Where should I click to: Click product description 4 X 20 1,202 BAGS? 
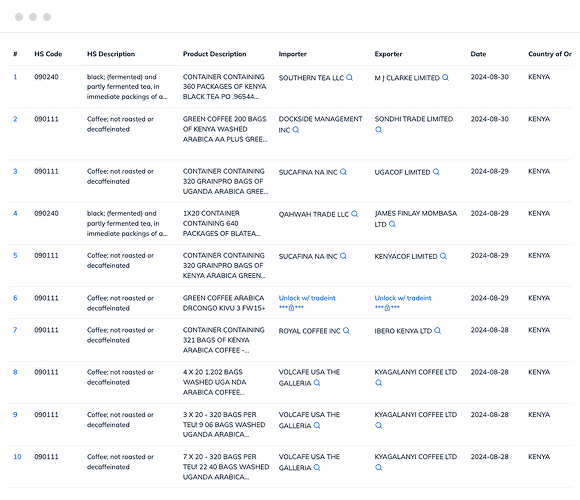point(215,382)
